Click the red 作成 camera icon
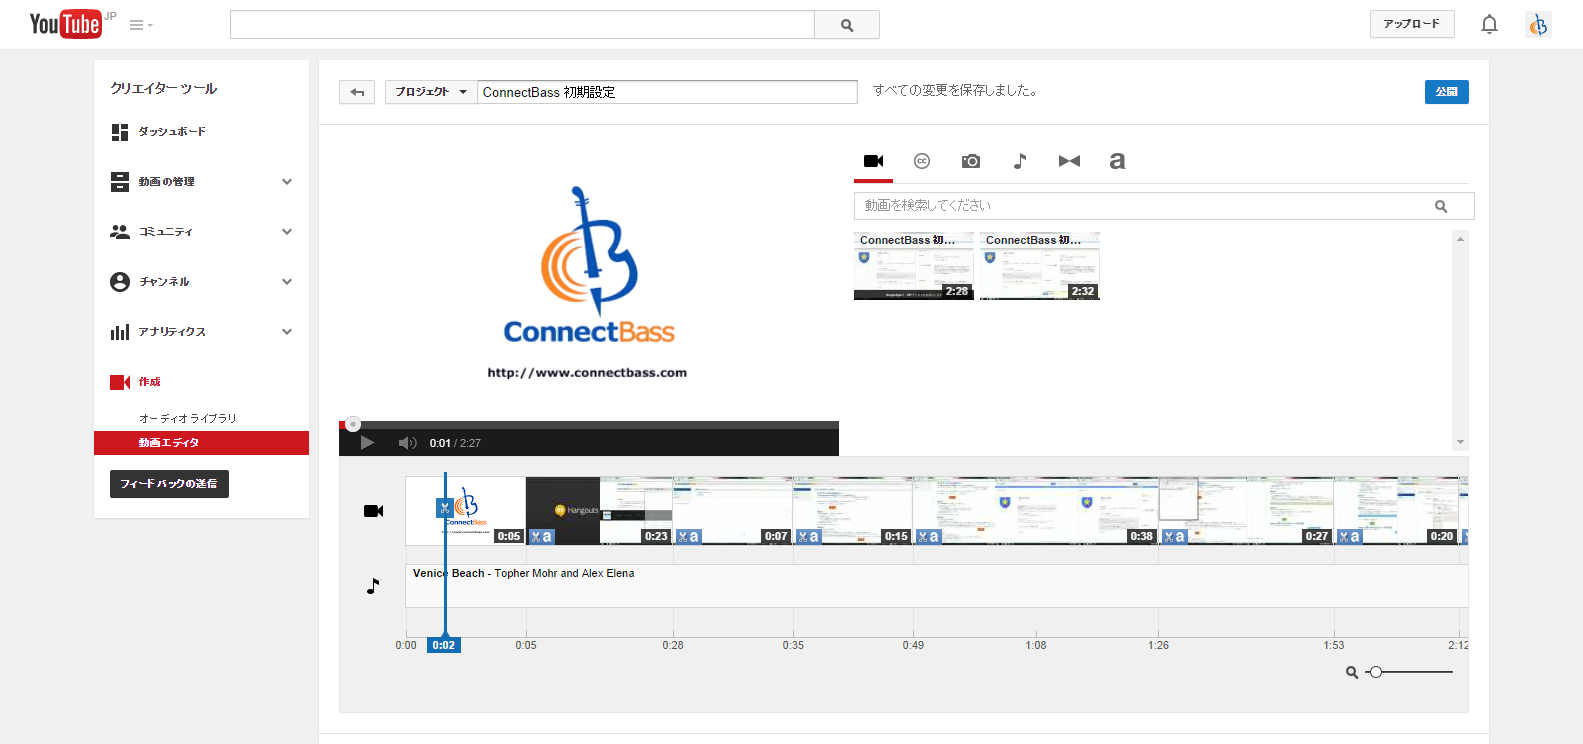Image resolution: width=1583 pixels, height=744 pixels. click(120, 382)
